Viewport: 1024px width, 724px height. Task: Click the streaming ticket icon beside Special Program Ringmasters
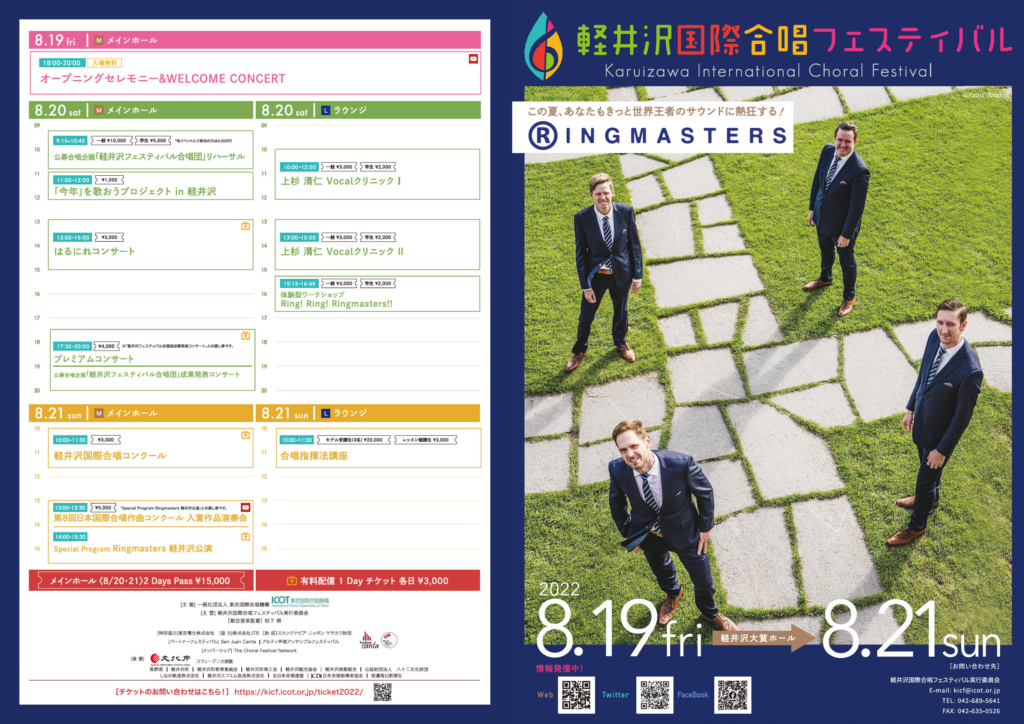[246, 537]
